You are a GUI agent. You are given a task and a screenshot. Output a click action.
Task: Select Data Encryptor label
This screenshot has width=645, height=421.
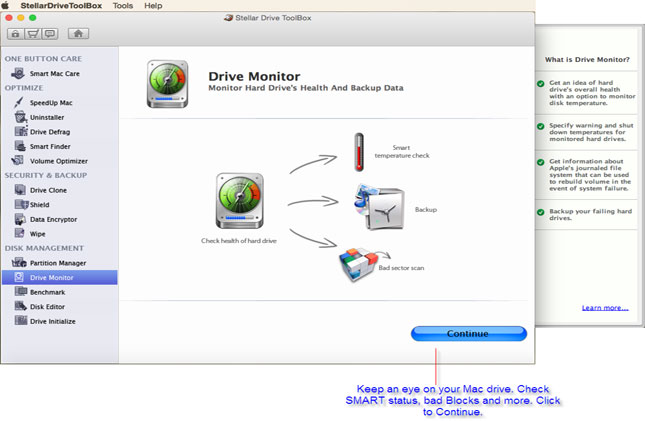[x=53, y=220]
